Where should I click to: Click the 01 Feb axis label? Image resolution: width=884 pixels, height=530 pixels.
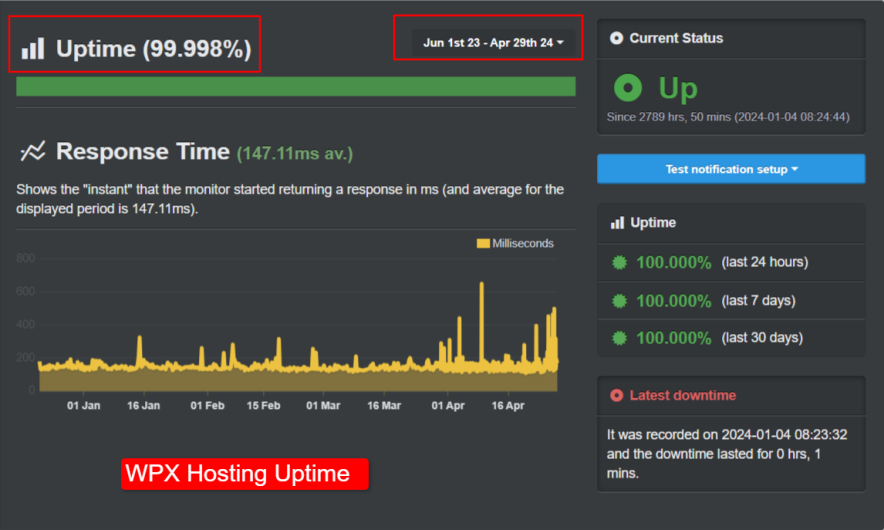click(207, 405)
